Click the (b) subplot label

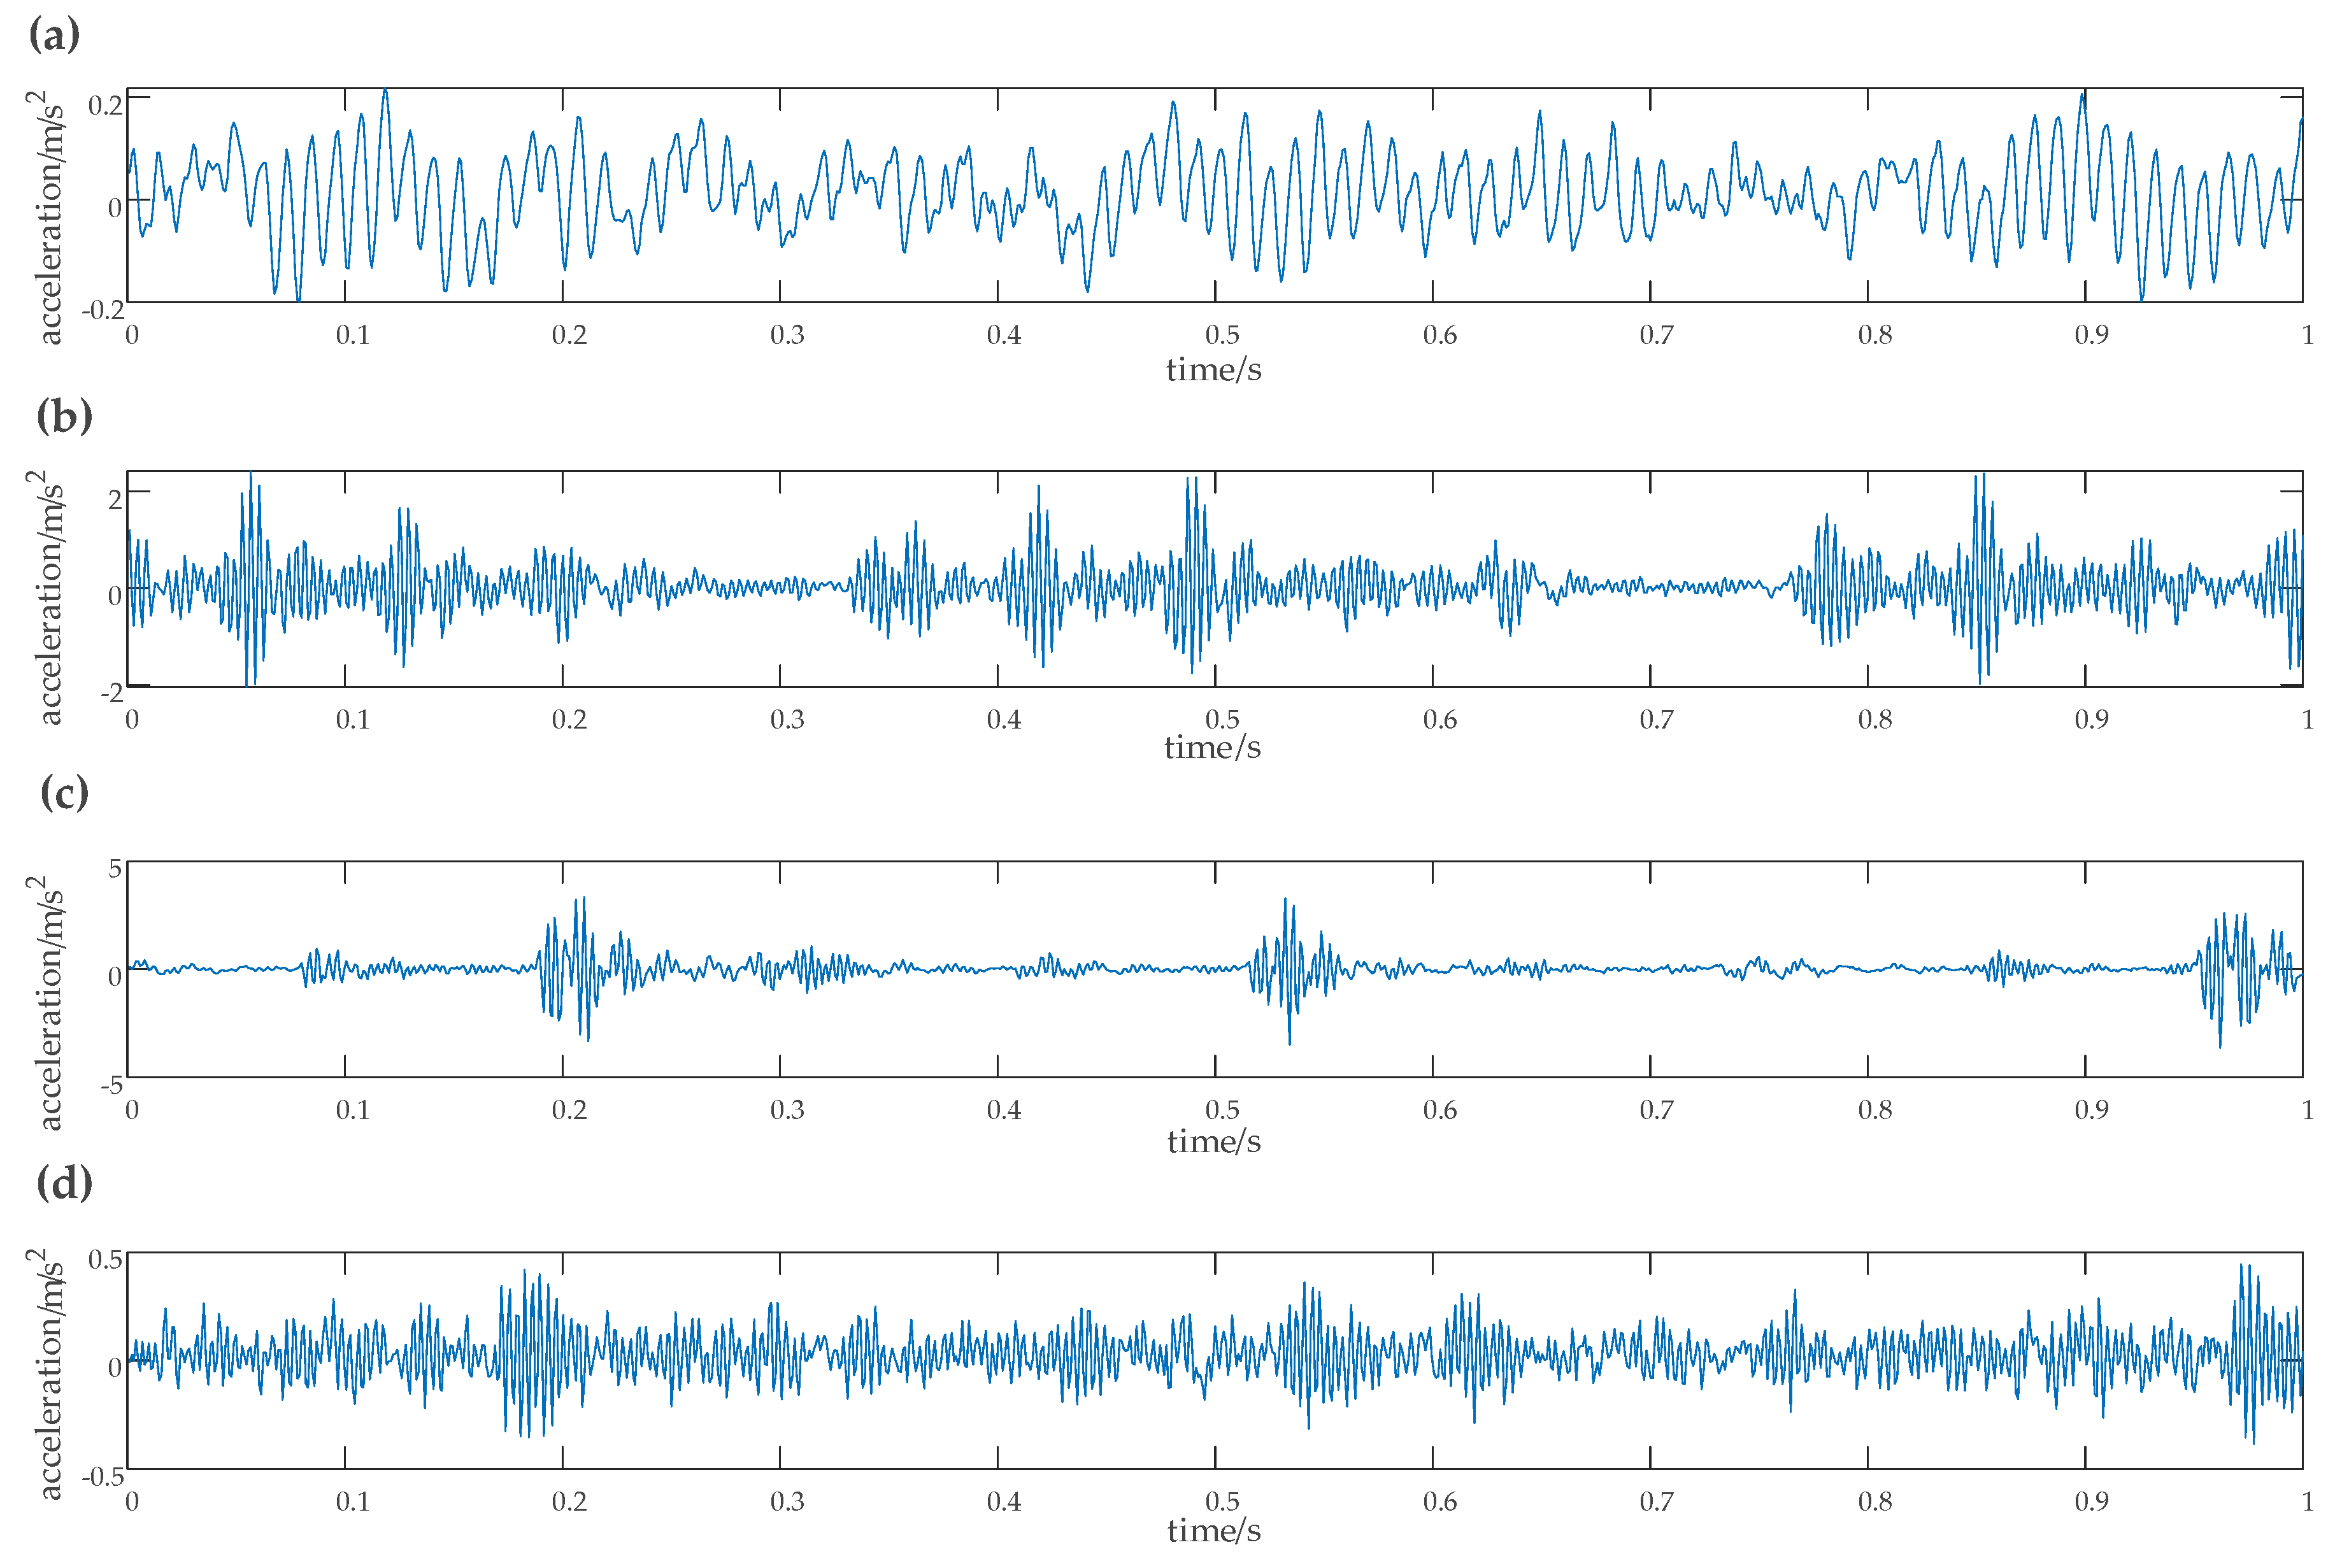(x=64, y=416)
